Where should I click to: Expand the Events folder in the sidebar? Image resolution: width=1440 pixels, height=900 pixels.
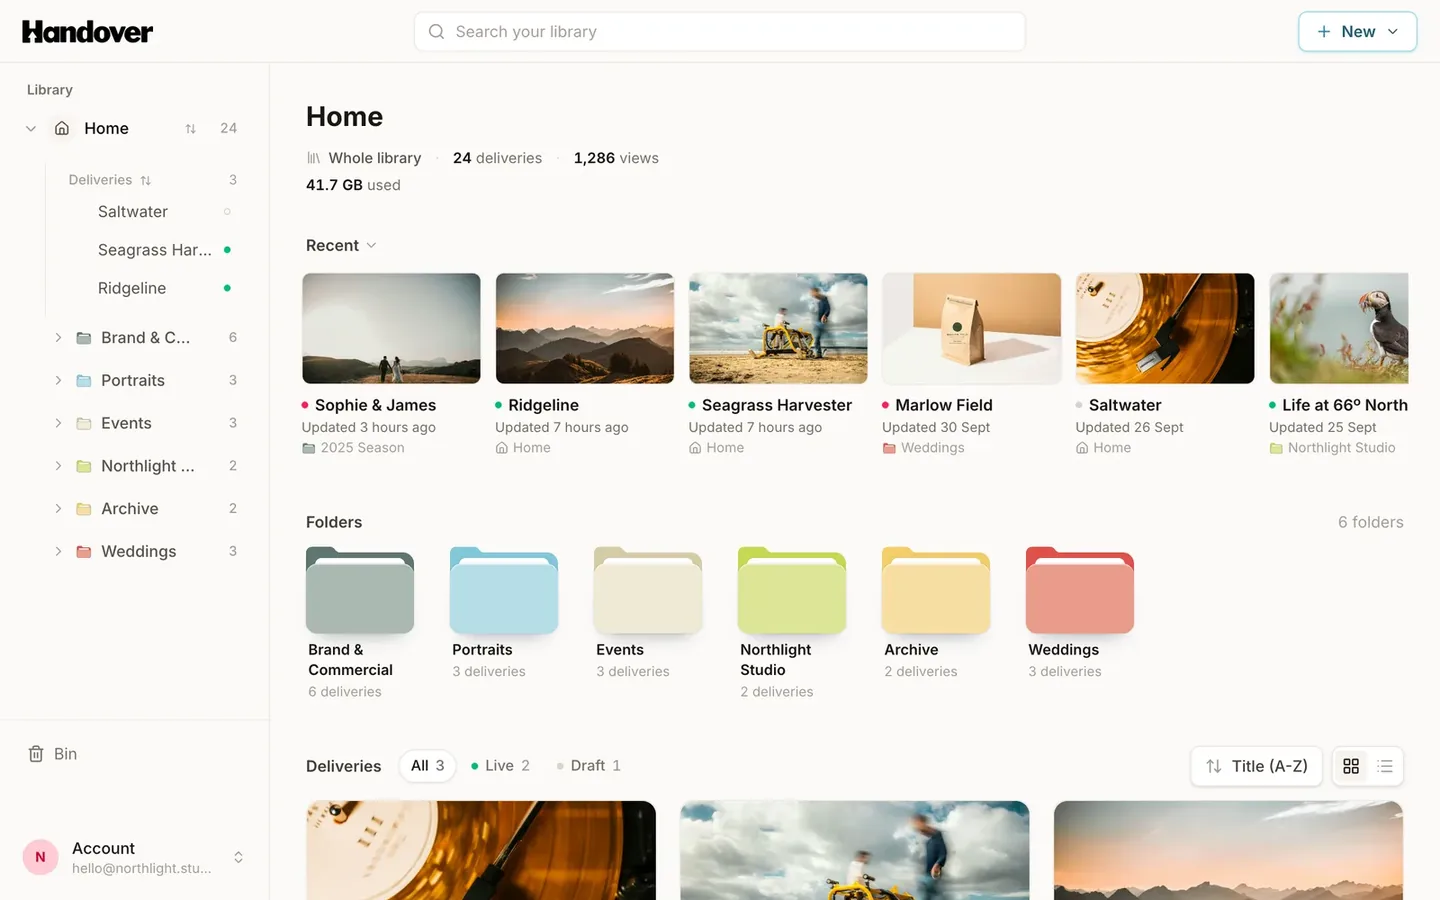pos(58,423)
